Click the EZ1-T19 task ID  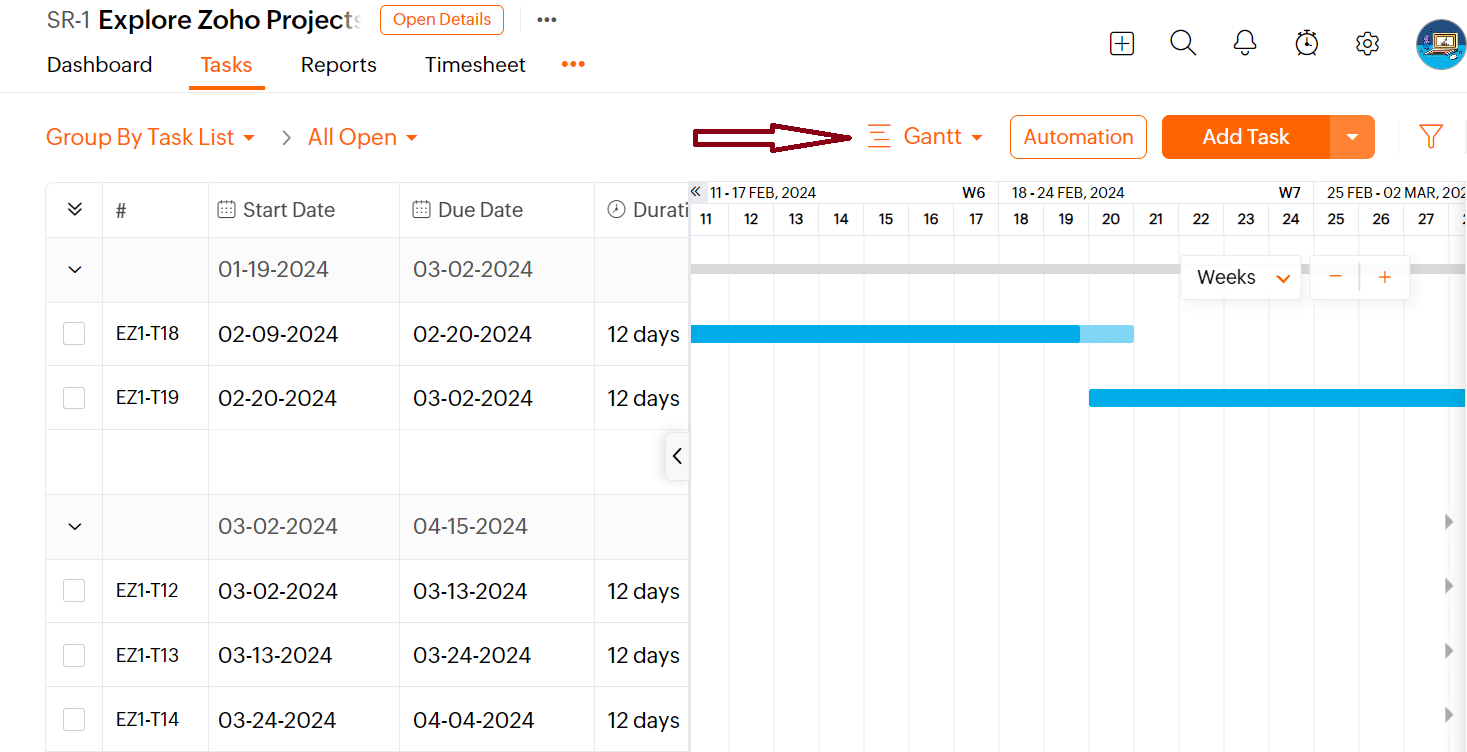click(x=148, y=397)
